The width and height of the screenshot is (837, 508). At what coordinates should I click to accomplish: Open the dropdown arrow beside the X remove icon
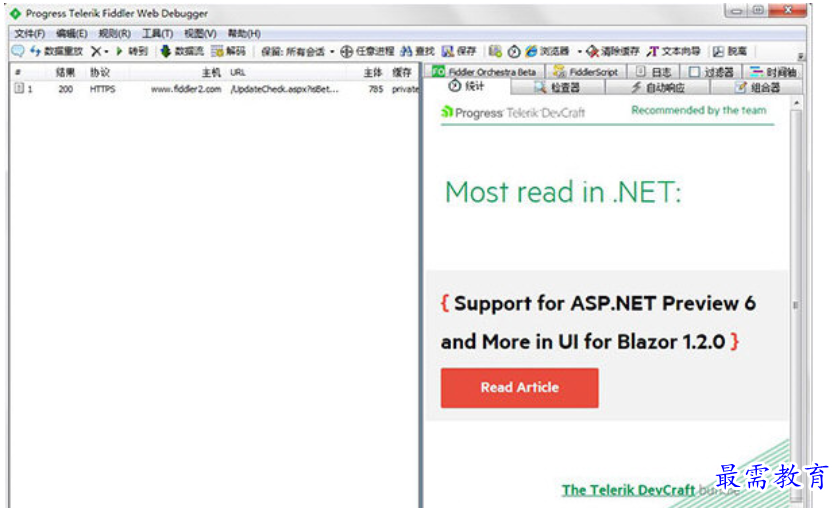(106, 52)
